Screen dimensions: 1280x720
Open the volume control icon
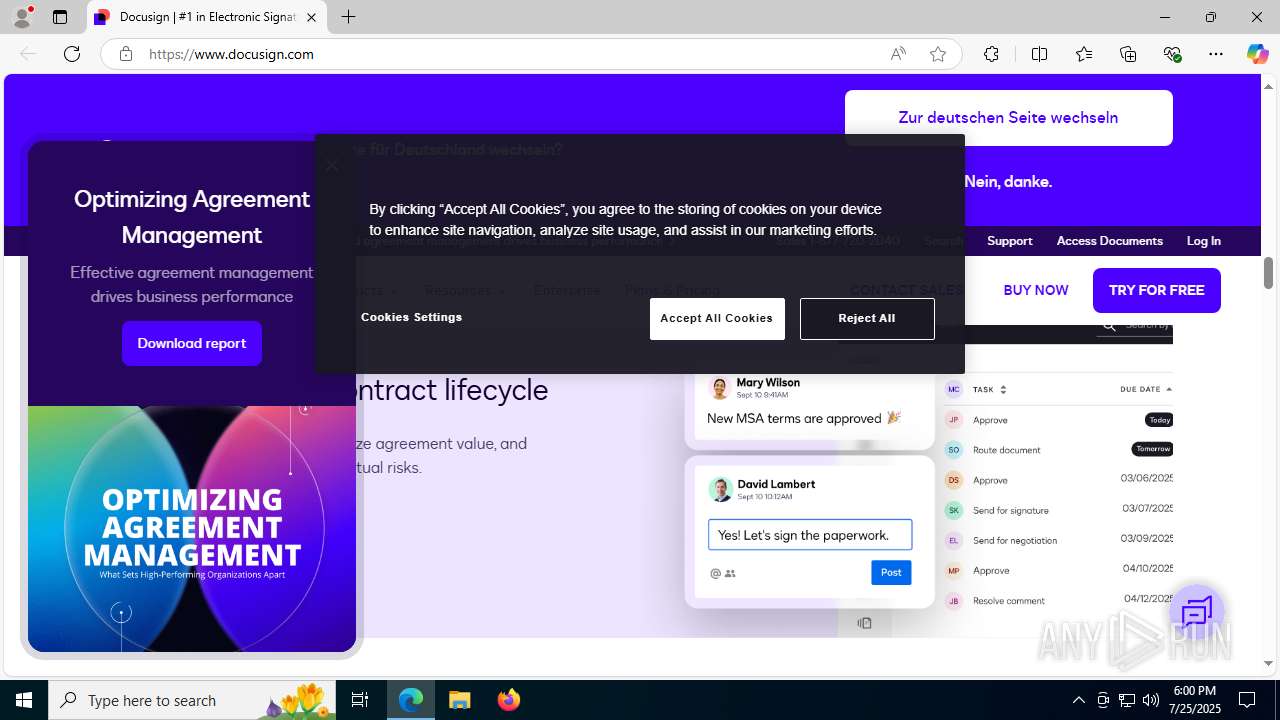pyautogui.click(x=1151, y=700)
